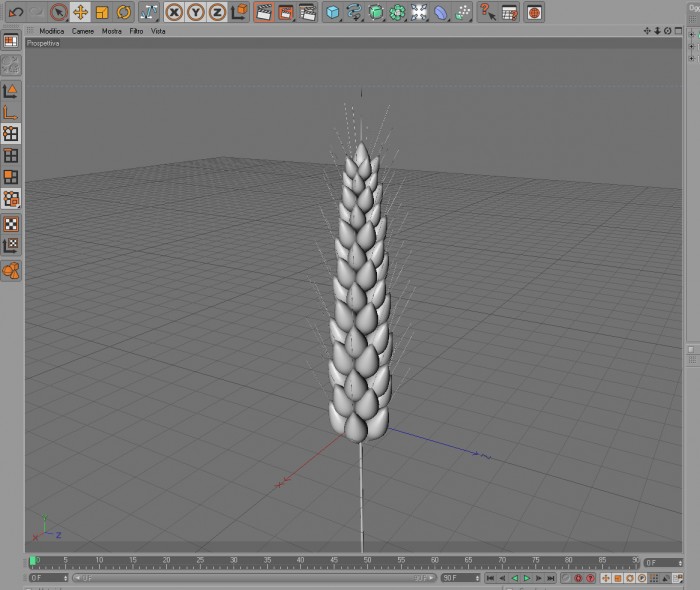Switch to Edges mode
The width and height of the screenshot is (700, 590).
(11, 156)
